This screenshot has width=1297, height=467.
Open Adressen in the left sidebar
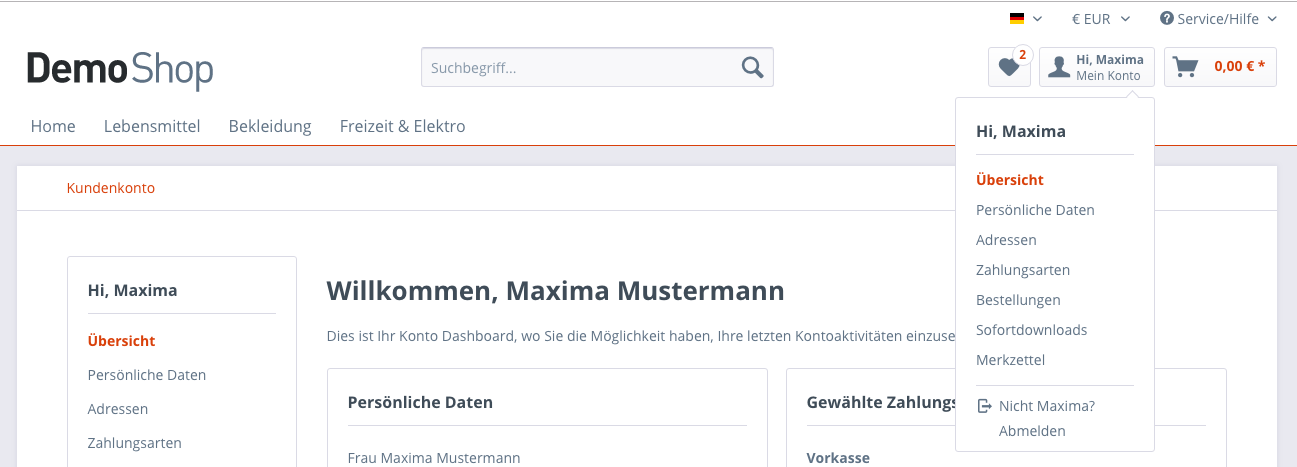pyautogui.click(x=118, y=409)
